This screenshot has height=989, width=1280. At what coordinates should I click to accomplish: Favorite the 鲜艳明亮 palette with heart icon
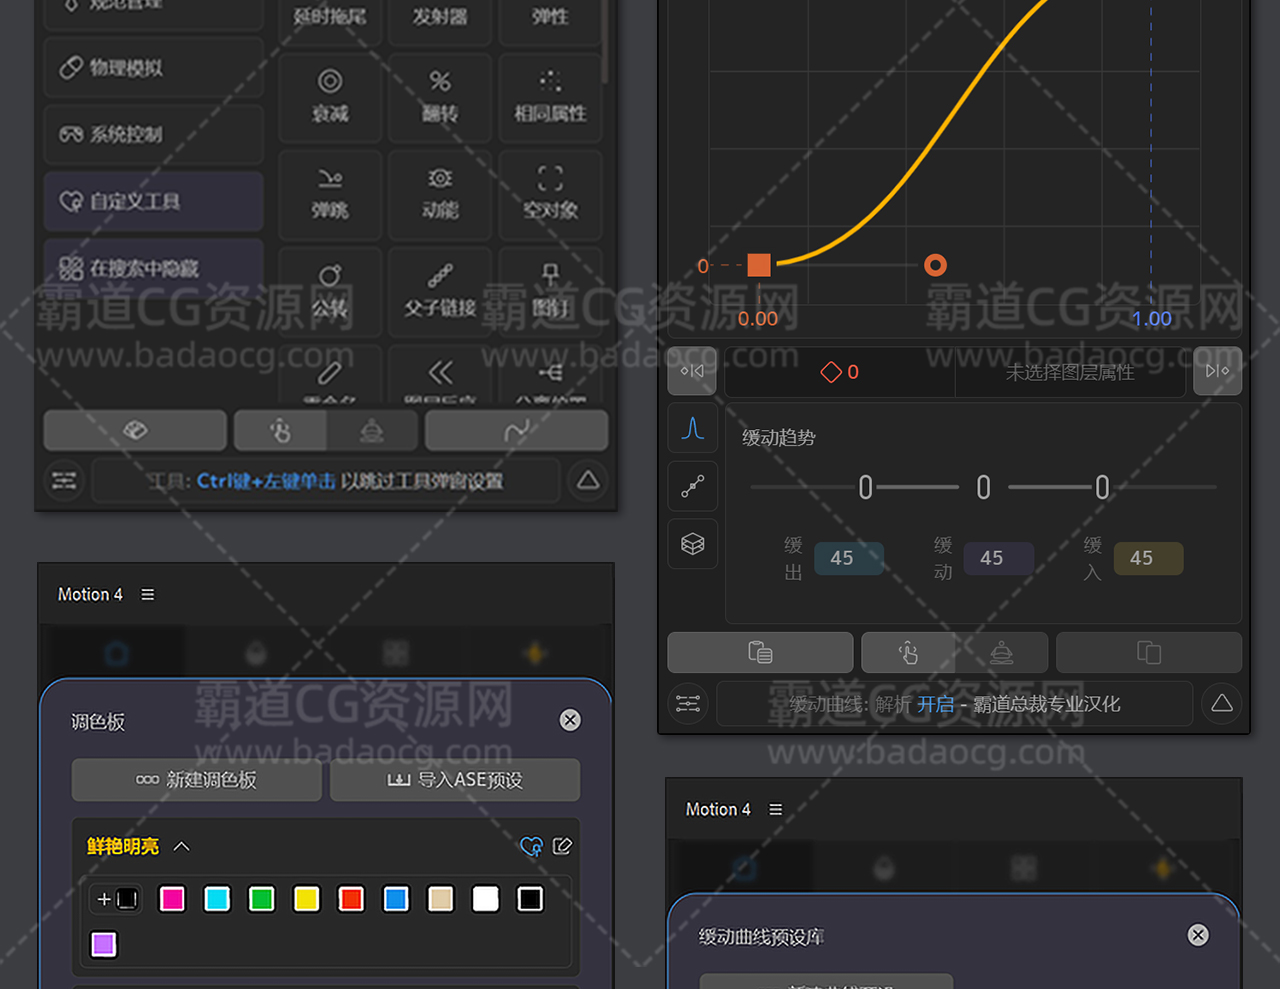coord(531,847)
